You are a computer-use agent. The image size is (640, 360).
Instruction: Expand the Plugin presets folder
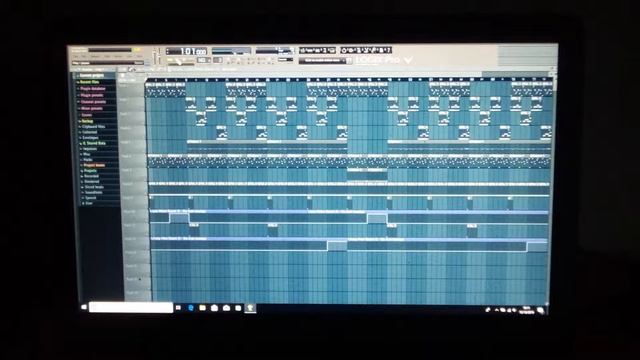(x=91, y=95)
